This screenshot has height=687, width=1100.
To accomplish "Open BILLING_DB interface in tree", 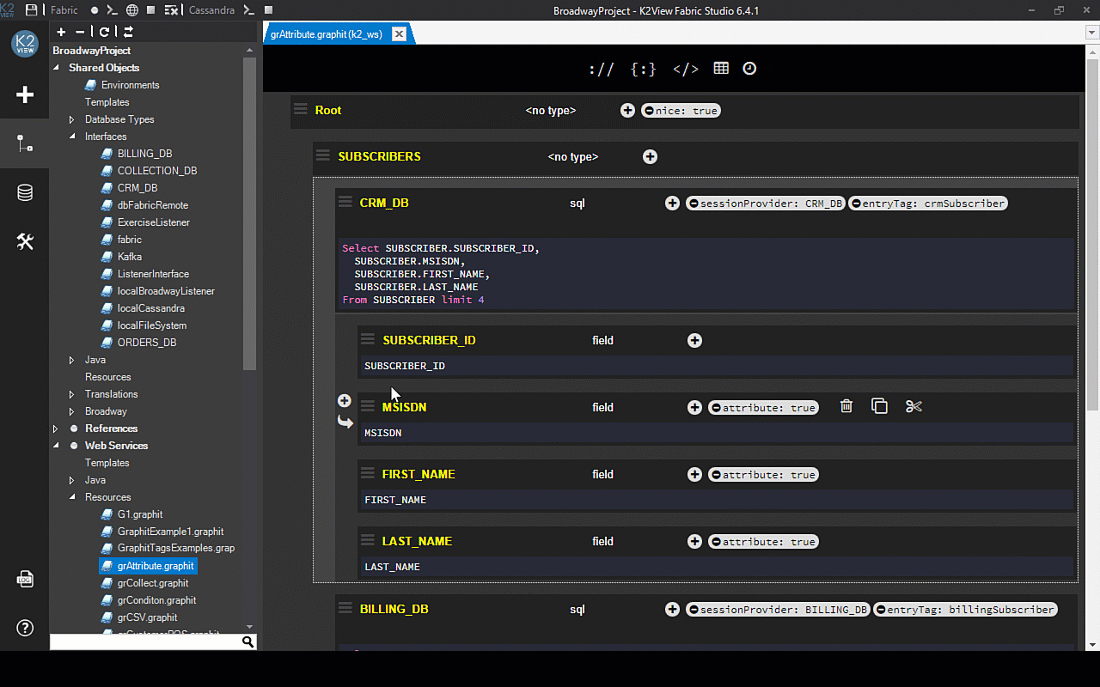I will tap(145, 154).
